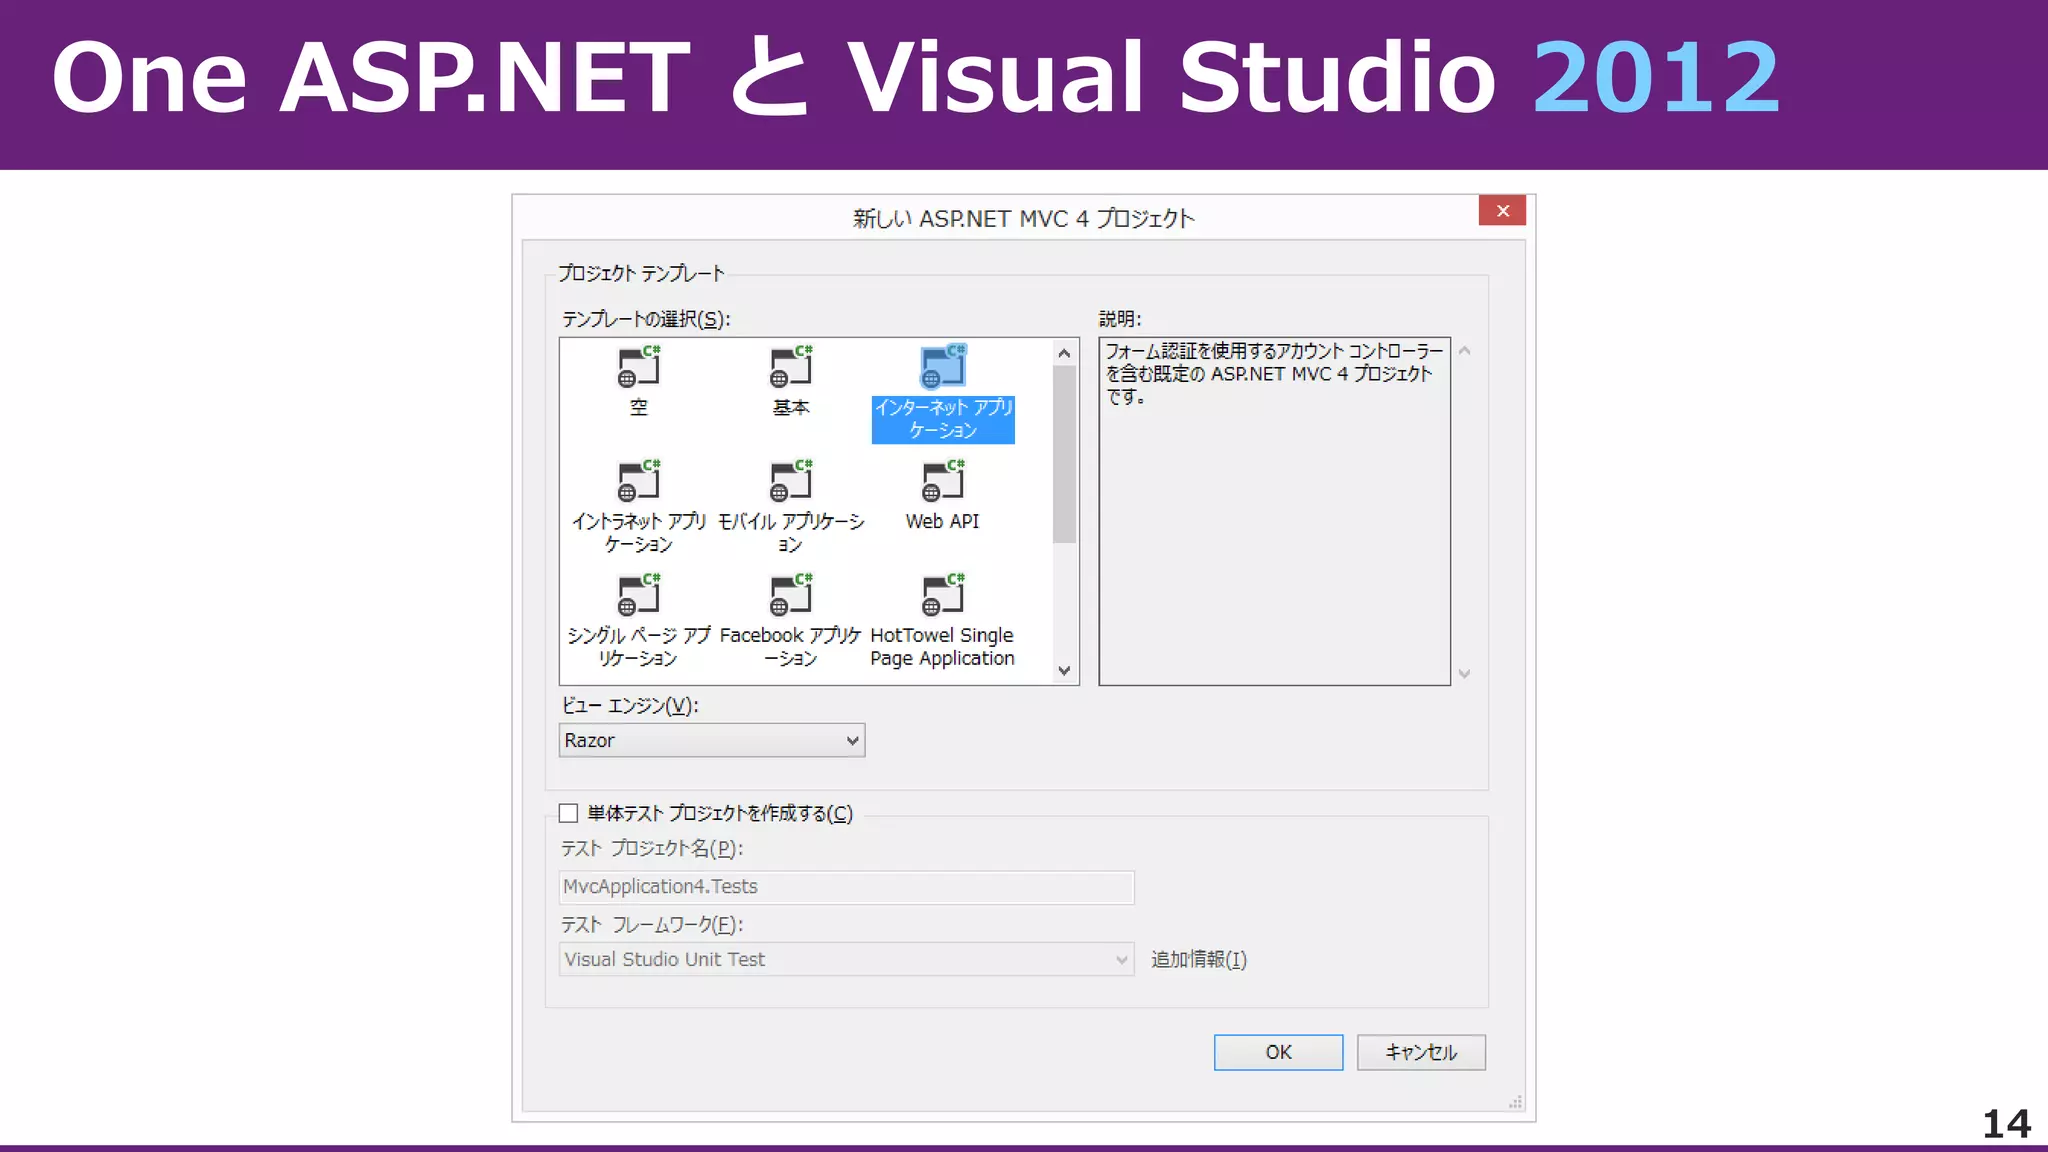Viewport: 2048px width, 1152px height.
Task: Click the MvcApplication4.Tests name field
Action: click(845, 887)
